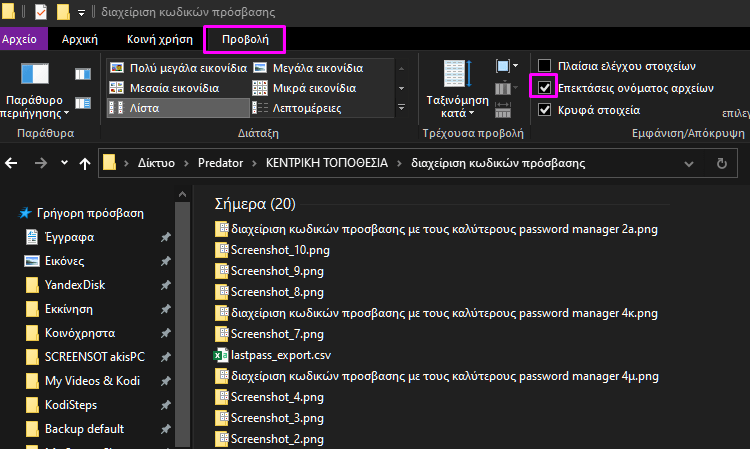Open Έγγραφα in the sidebar
This screenshot has height=449, width=750.
click(69, 237)
